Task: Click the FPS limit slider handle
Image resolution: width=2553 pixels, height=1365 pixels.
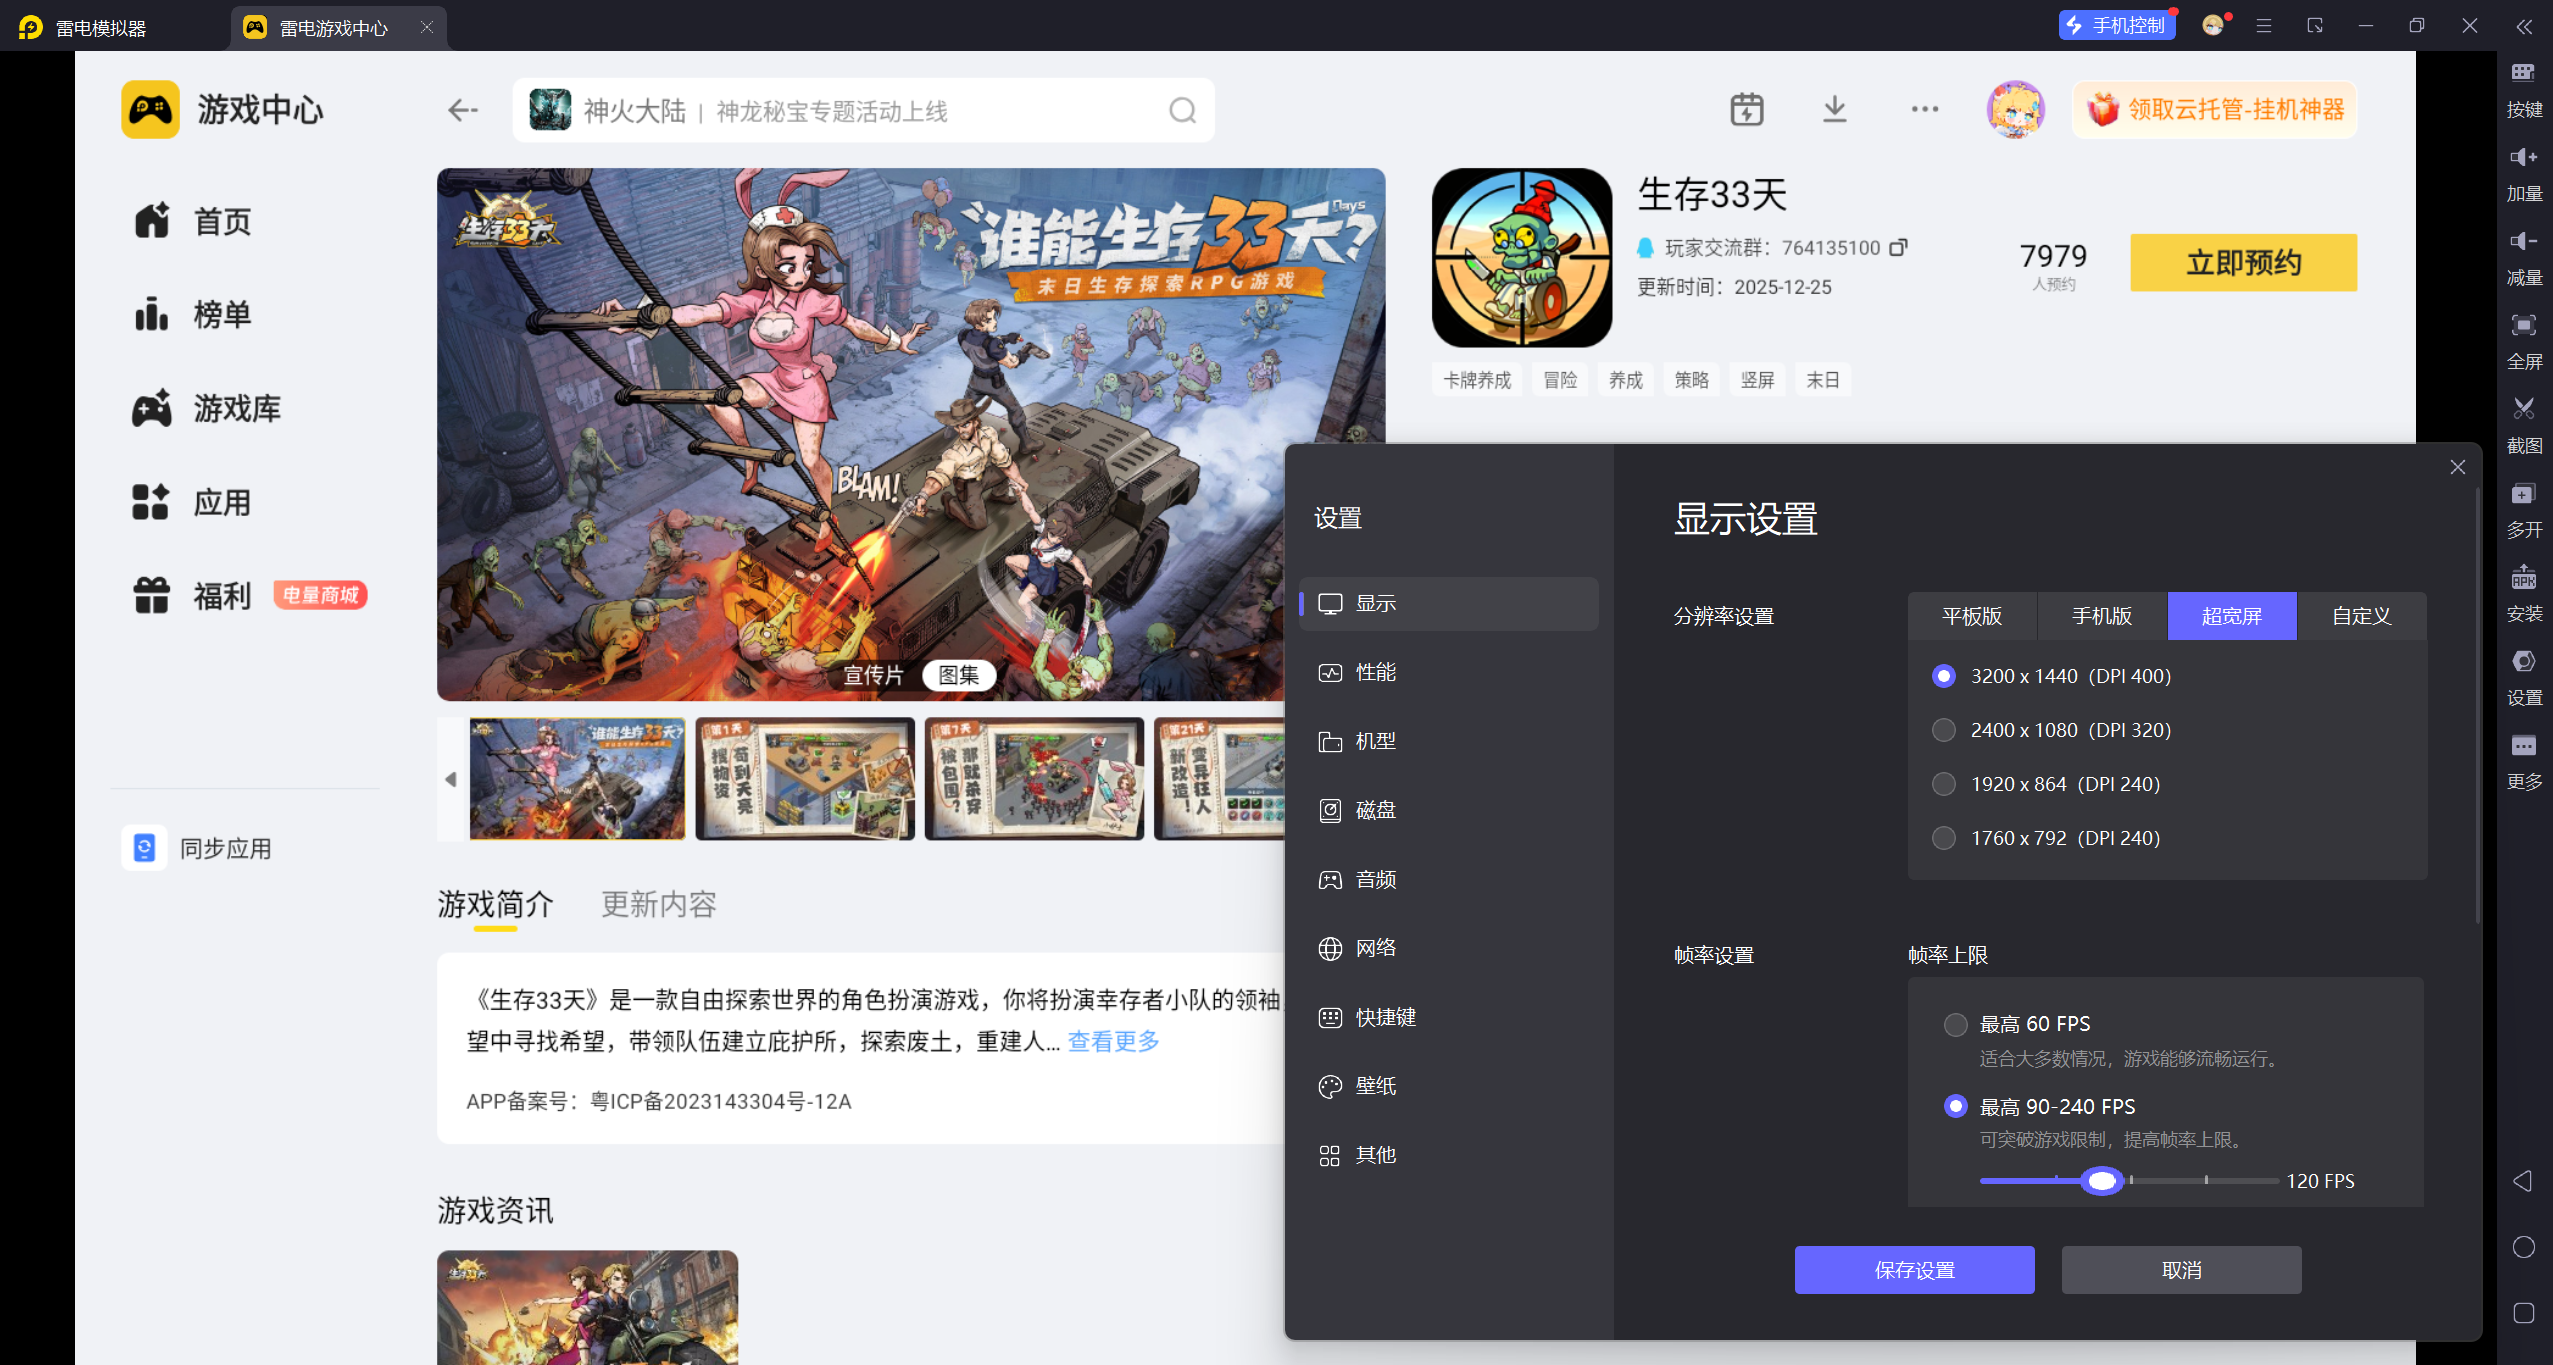Action: (2102, 1181)
